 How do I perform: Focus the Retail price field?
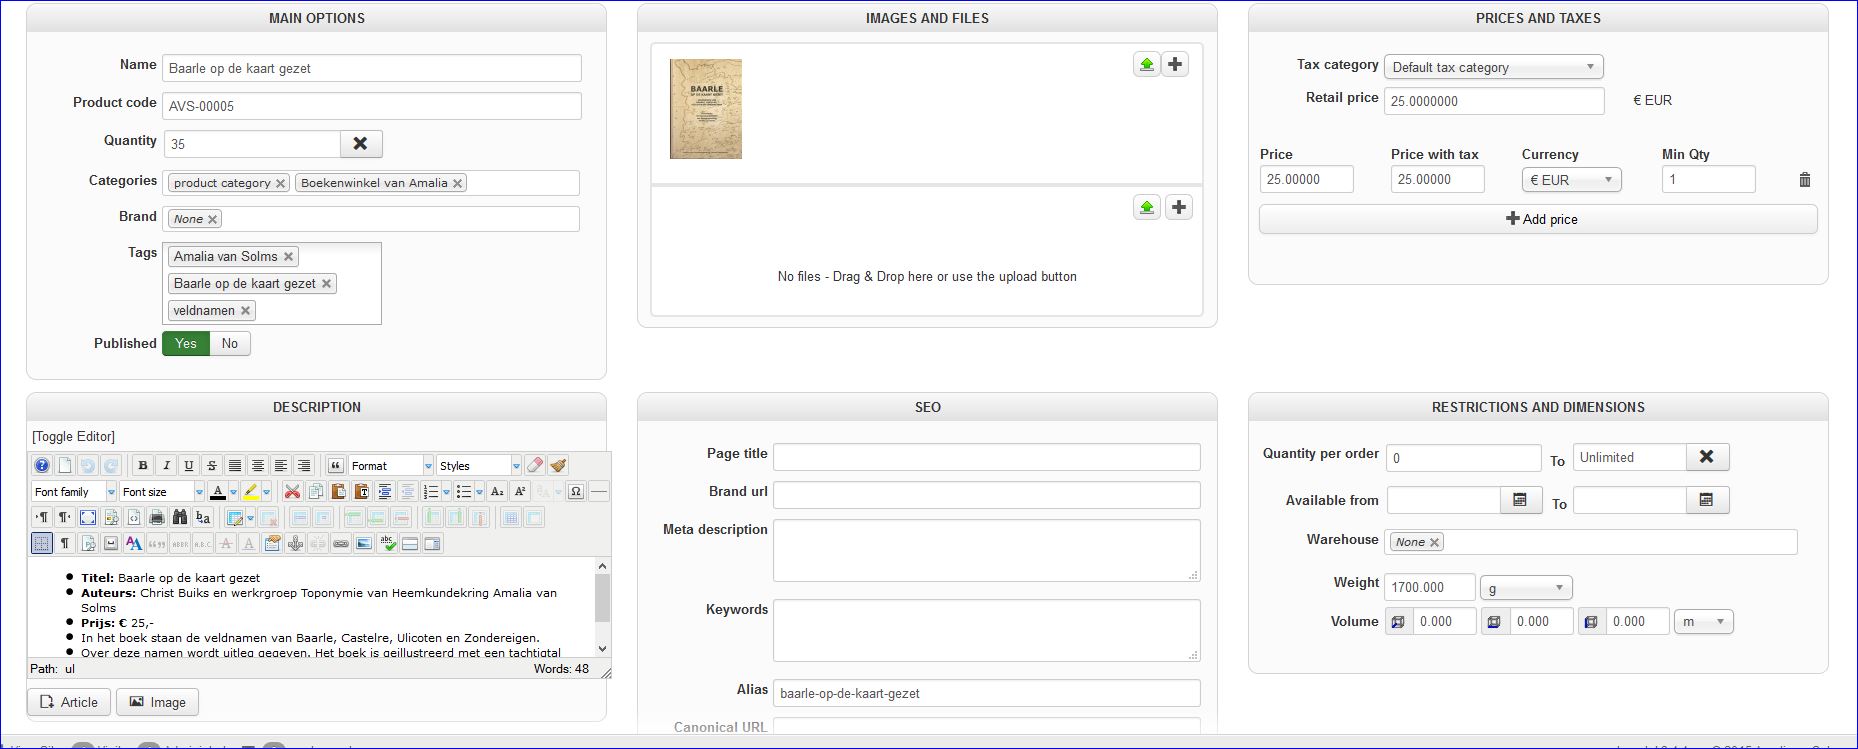coord(1494,101)
